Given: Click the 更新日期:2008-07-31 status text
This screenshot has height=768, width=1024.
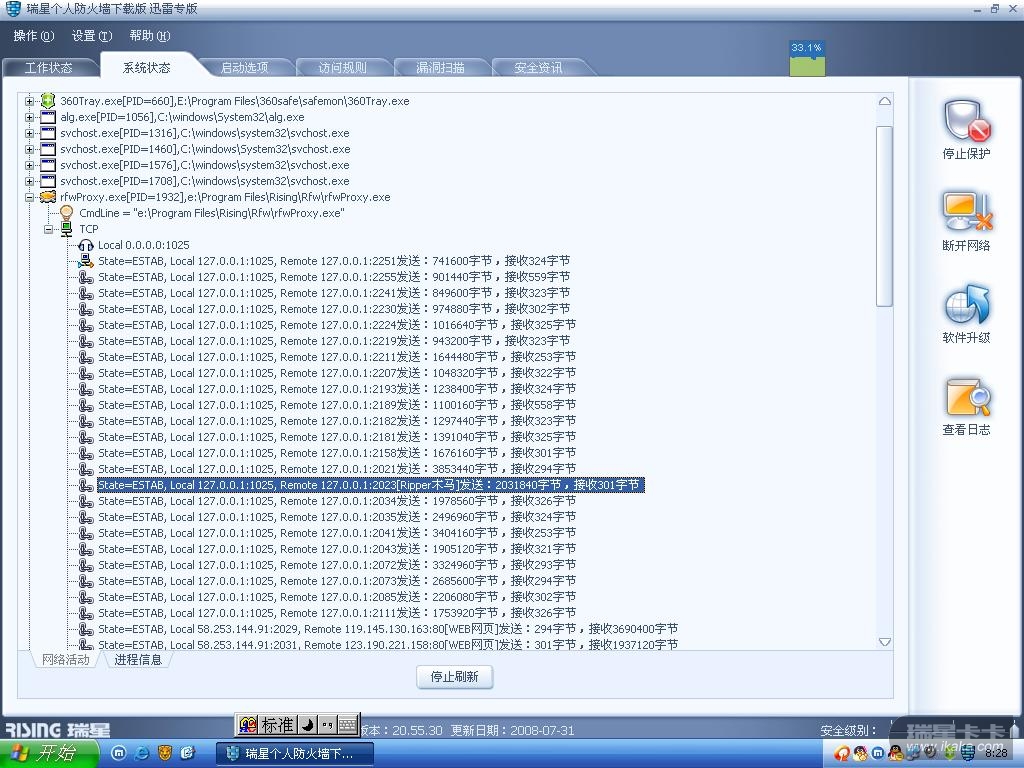Looking at the screenshot, I should point(513,730).
